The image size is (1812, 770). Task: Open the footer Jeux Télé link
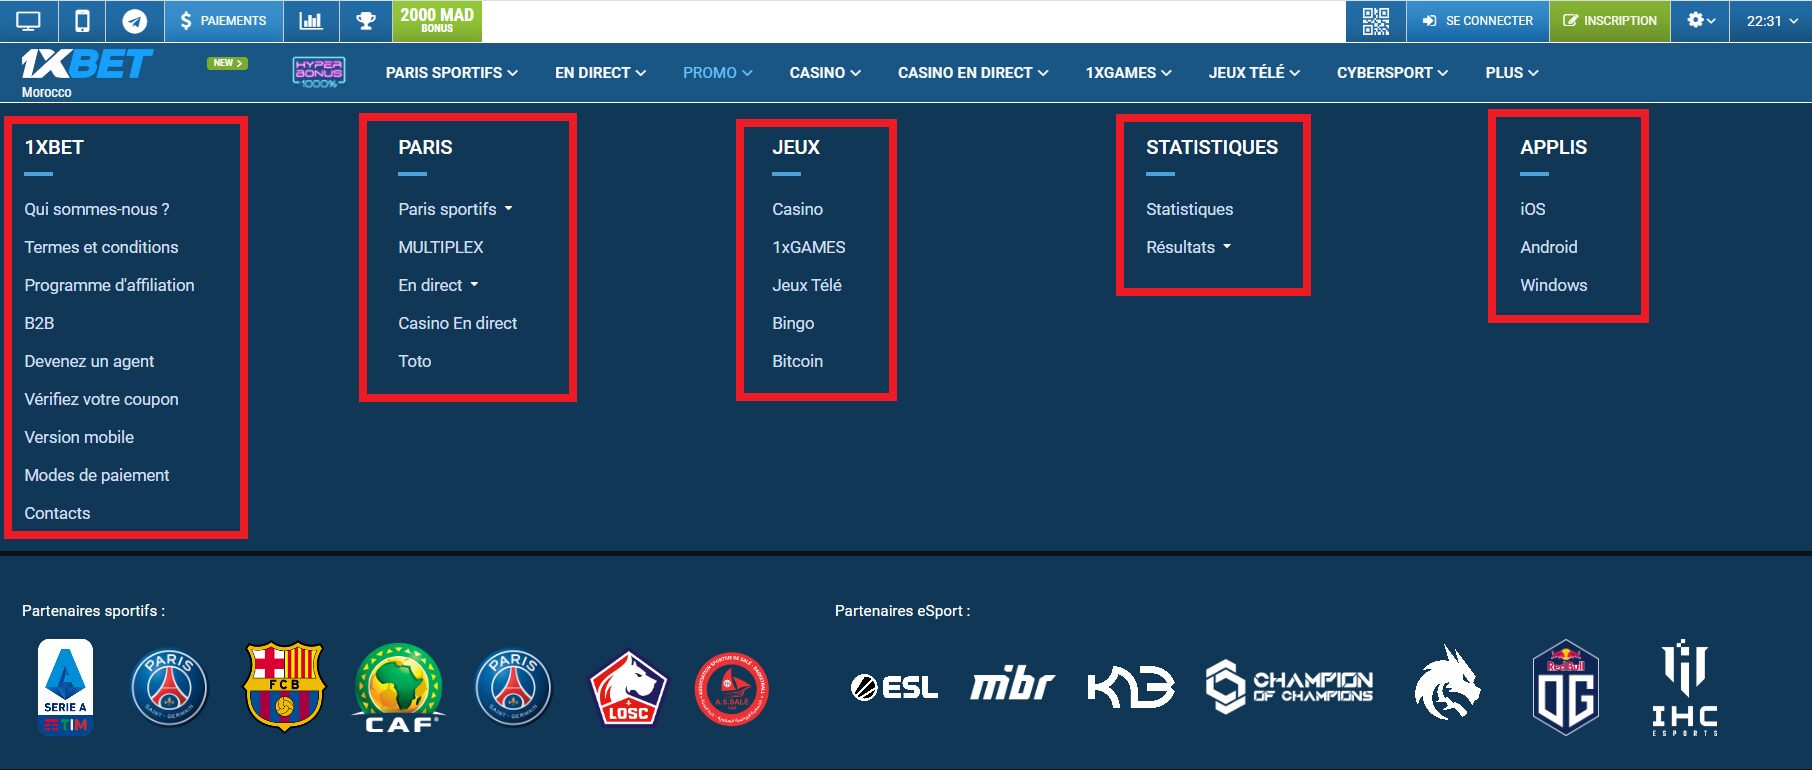pos(807,285)
